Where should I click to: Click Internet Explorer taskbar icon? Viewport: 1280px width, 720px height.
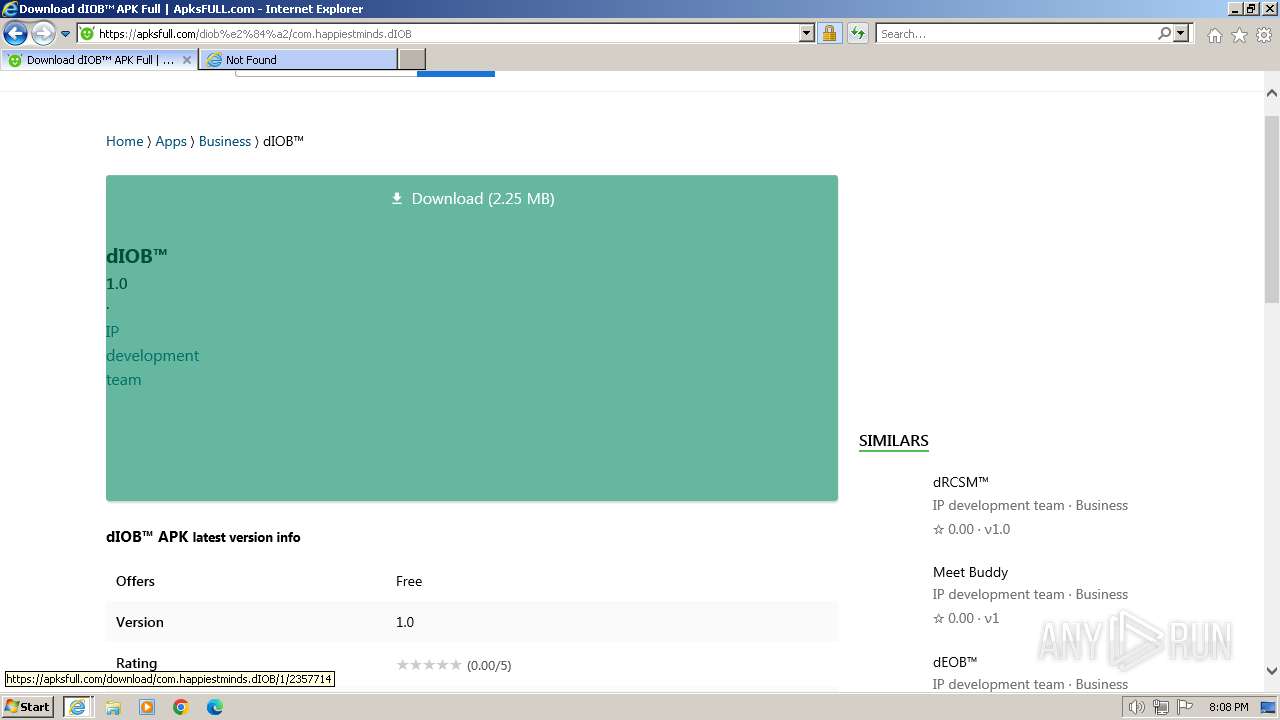pos(77,707)
